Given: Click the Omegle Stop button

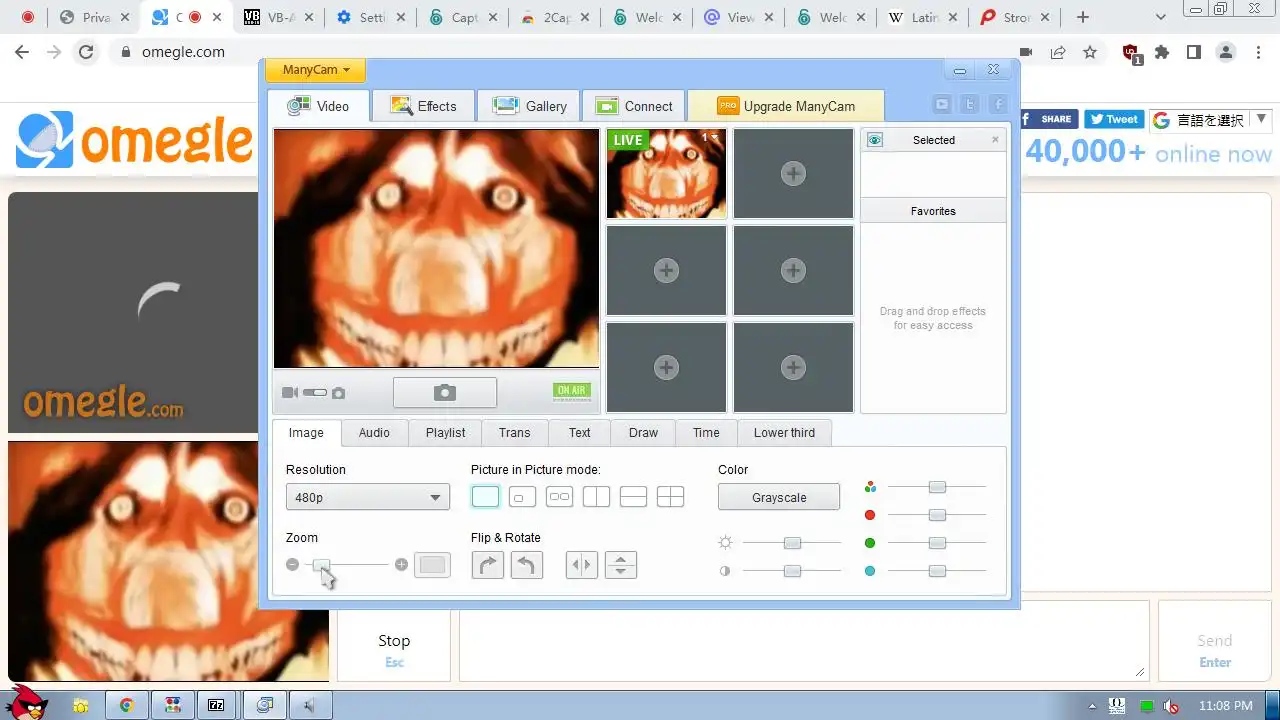Looking at the screenshot, I should 394,641.
